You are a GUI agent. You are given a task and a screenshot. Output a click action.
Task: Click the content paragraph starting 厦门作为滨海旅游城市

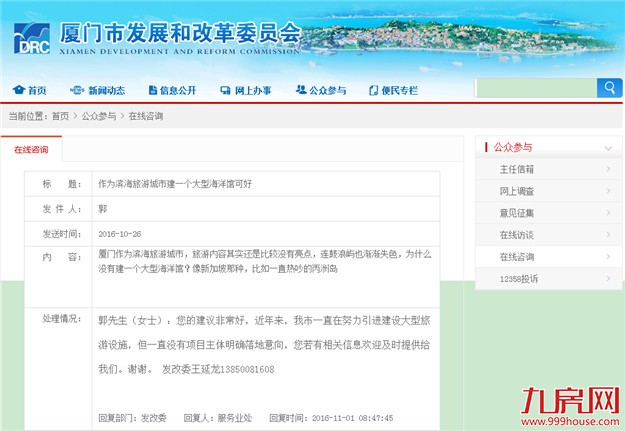265,262
